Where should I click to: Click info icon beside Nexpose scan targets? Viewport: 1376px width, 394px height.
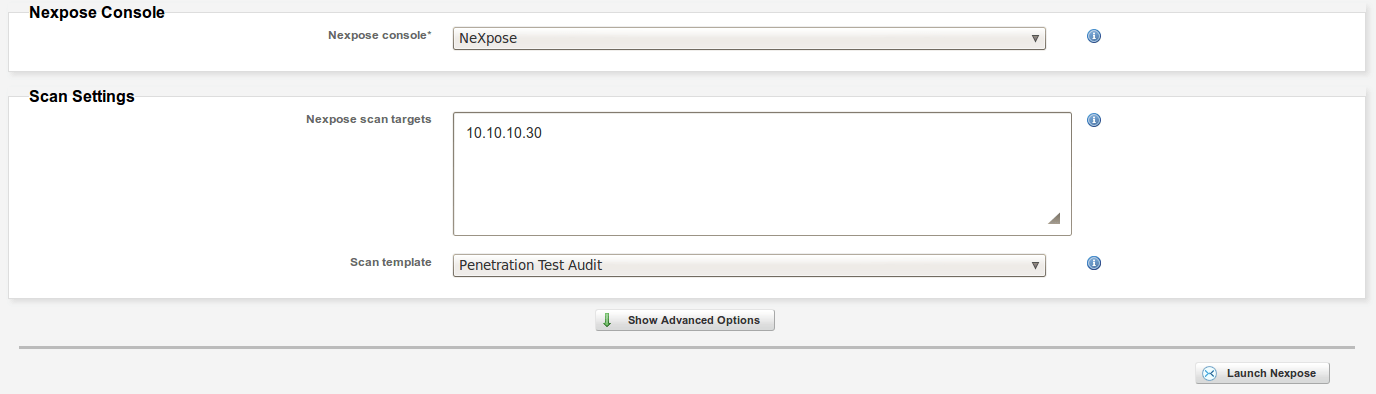pos(1093,120)
